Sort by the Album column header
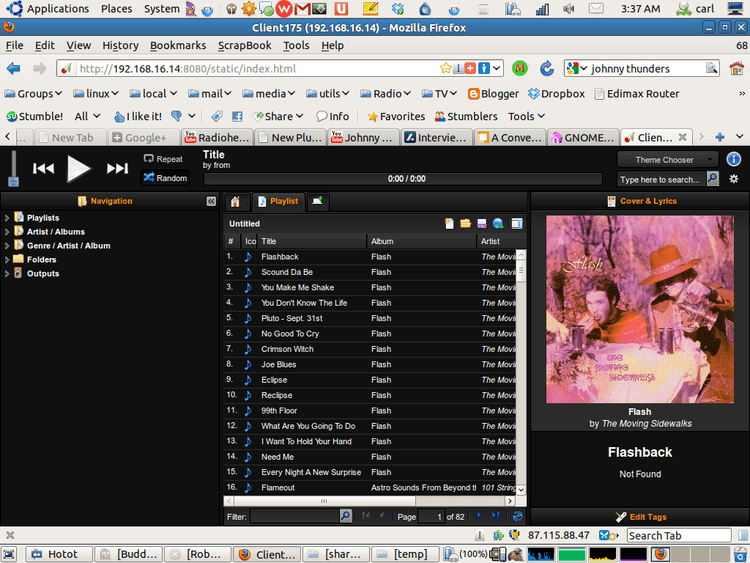This screenshot has height=563, width=750. click(421, 242)
